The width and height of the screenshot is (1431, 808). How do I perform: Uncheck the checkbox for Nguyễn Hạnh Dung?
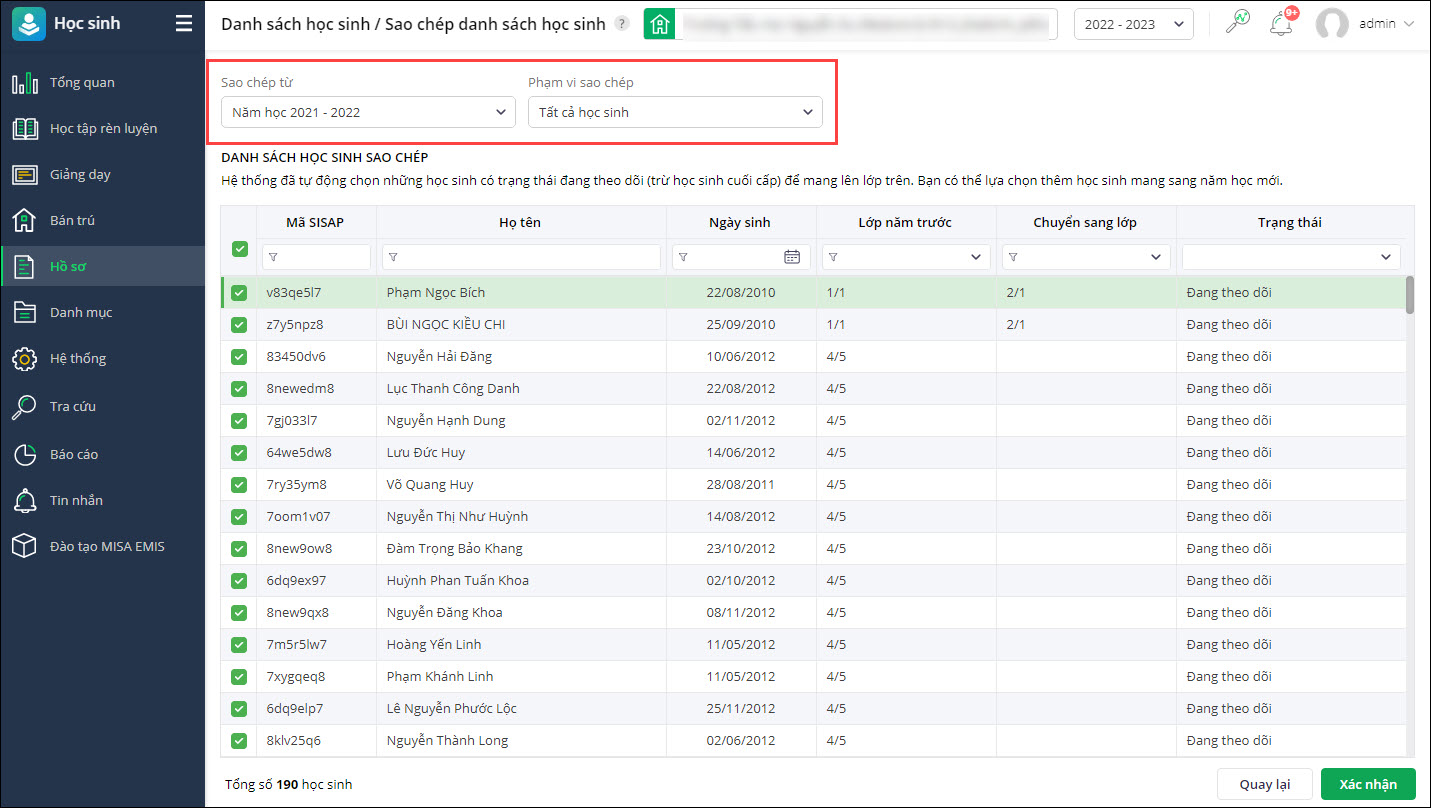pos(239,421)
